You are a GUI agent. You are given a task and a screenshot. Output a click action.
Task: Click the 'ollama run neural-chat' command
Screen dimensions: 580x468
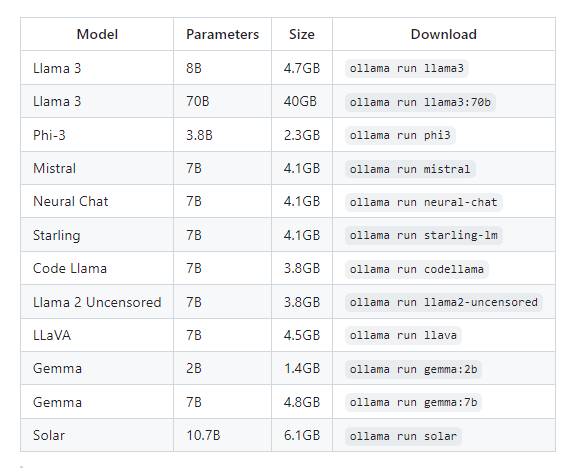pos(424,202)
